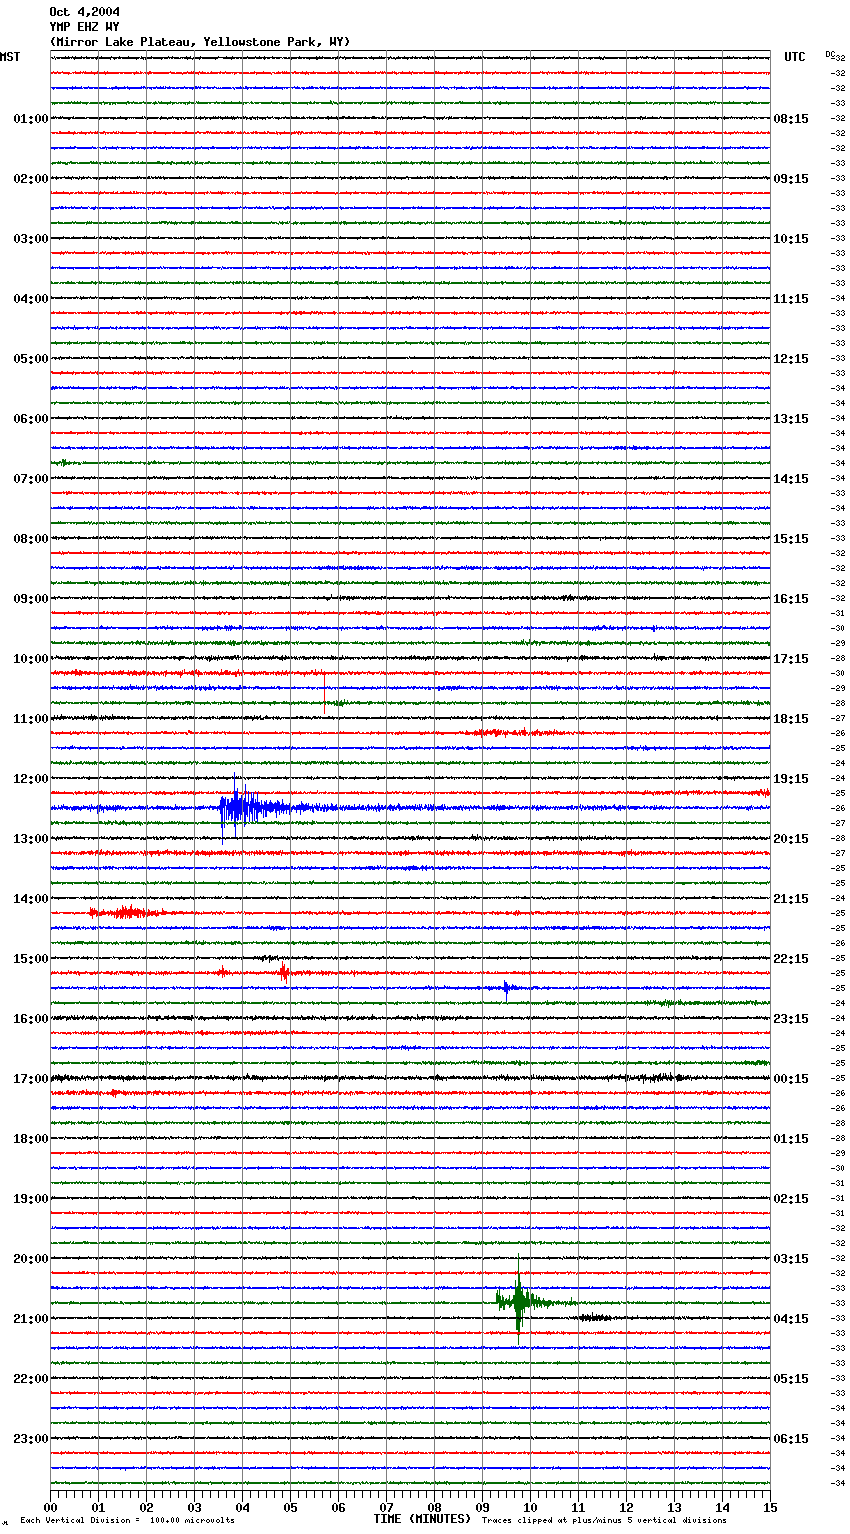Select the 16:00 MST hour label

[x=31, y=1019]
